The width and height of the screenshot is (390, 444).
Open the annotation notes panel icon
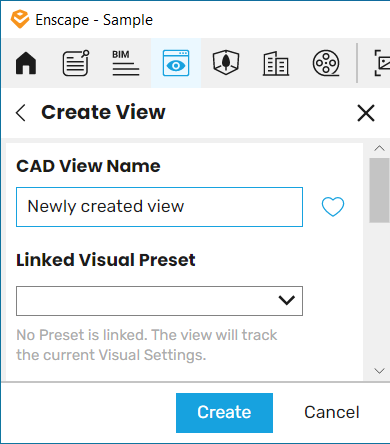point(76,63)
